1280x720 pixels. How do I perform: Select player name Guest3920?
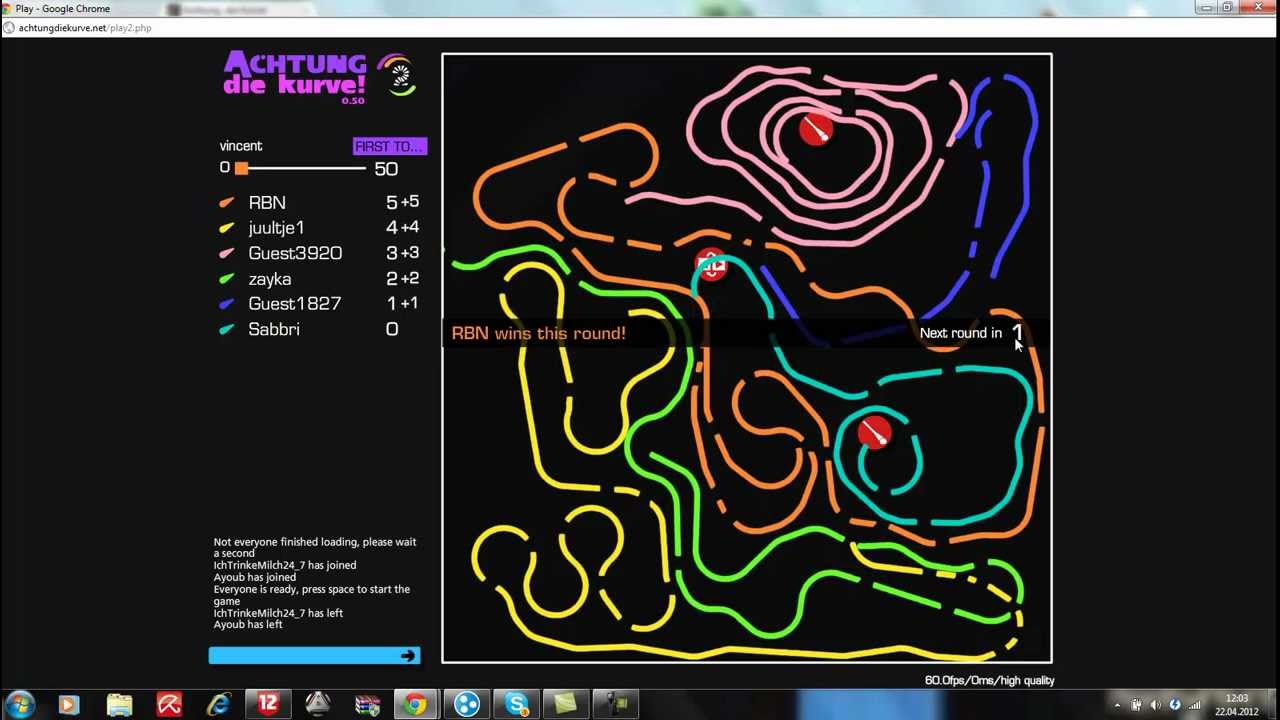[295, 253]
